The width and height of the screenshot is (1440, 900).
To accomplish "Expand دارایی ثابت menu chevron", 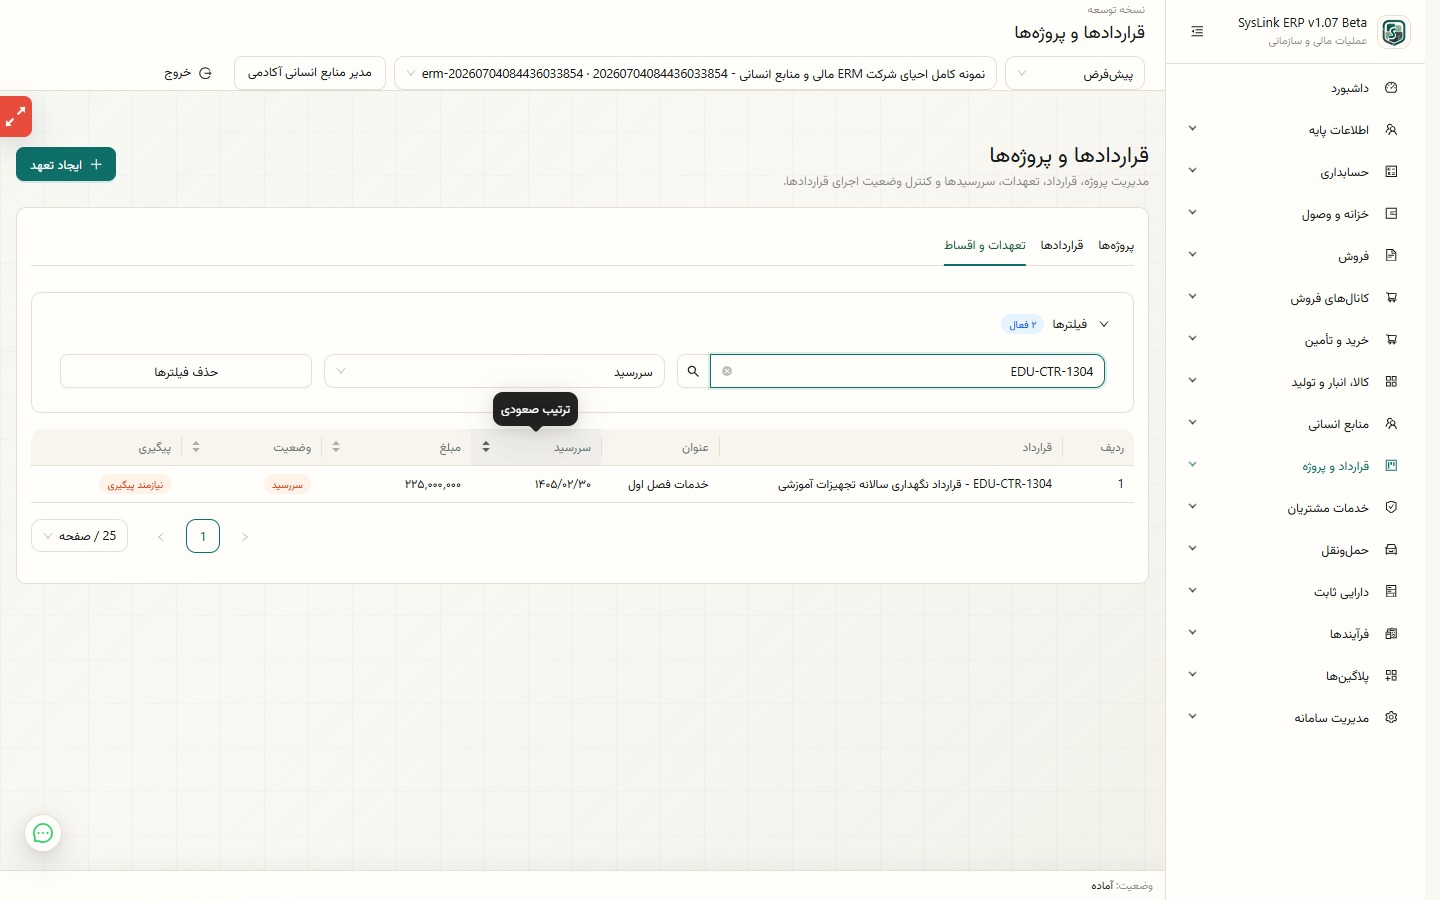I will click(x=1192, y=591).
